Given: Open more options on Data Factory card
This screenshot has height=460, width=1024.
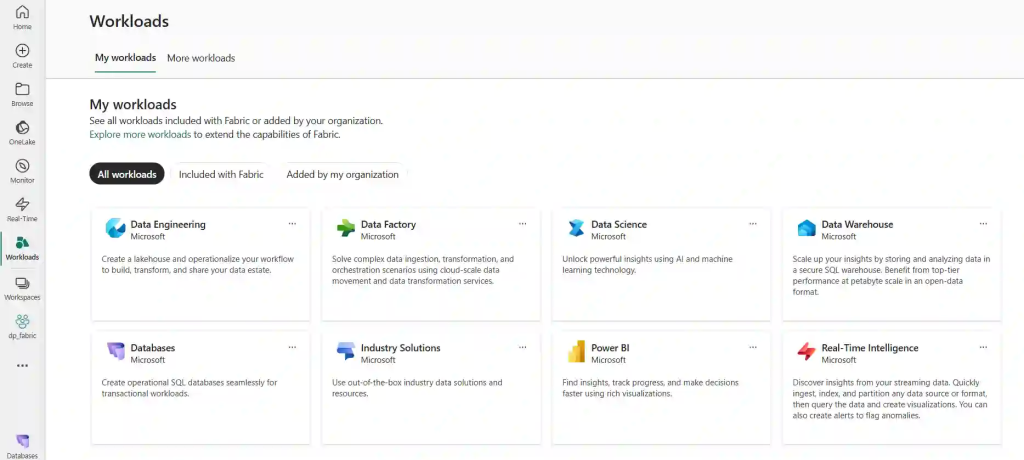Looking at the screenshot, I should click(522, 223).
